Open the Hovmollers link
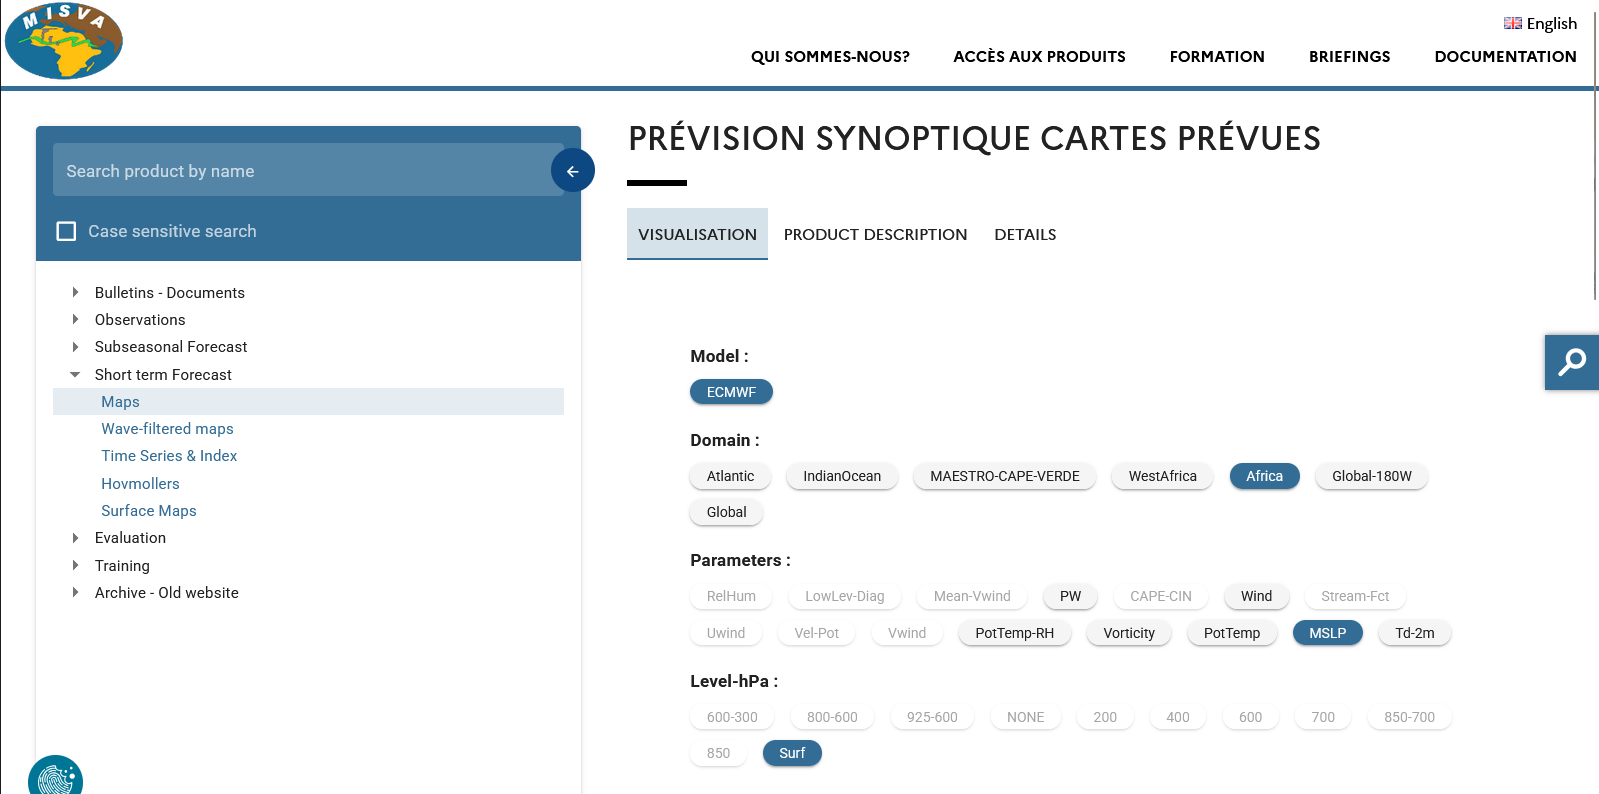 140,483
